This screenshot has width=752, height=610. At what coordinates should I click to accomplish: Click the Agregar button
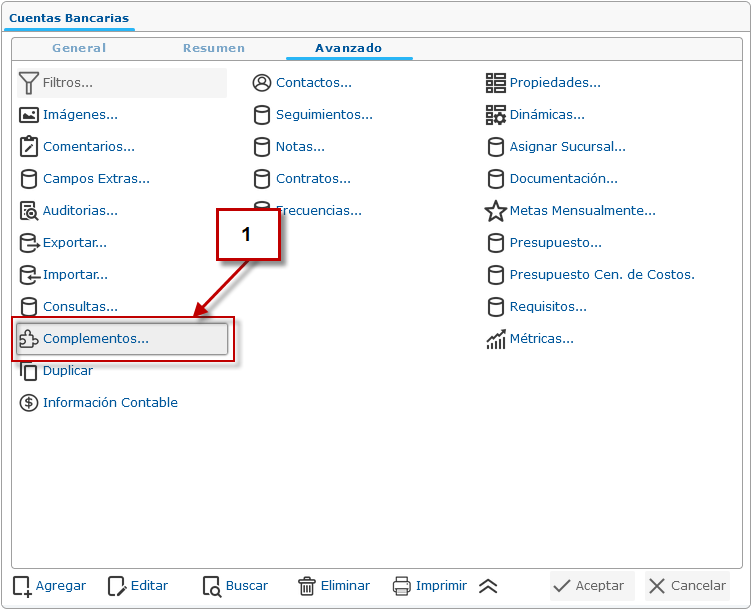(x=49, y=586)
